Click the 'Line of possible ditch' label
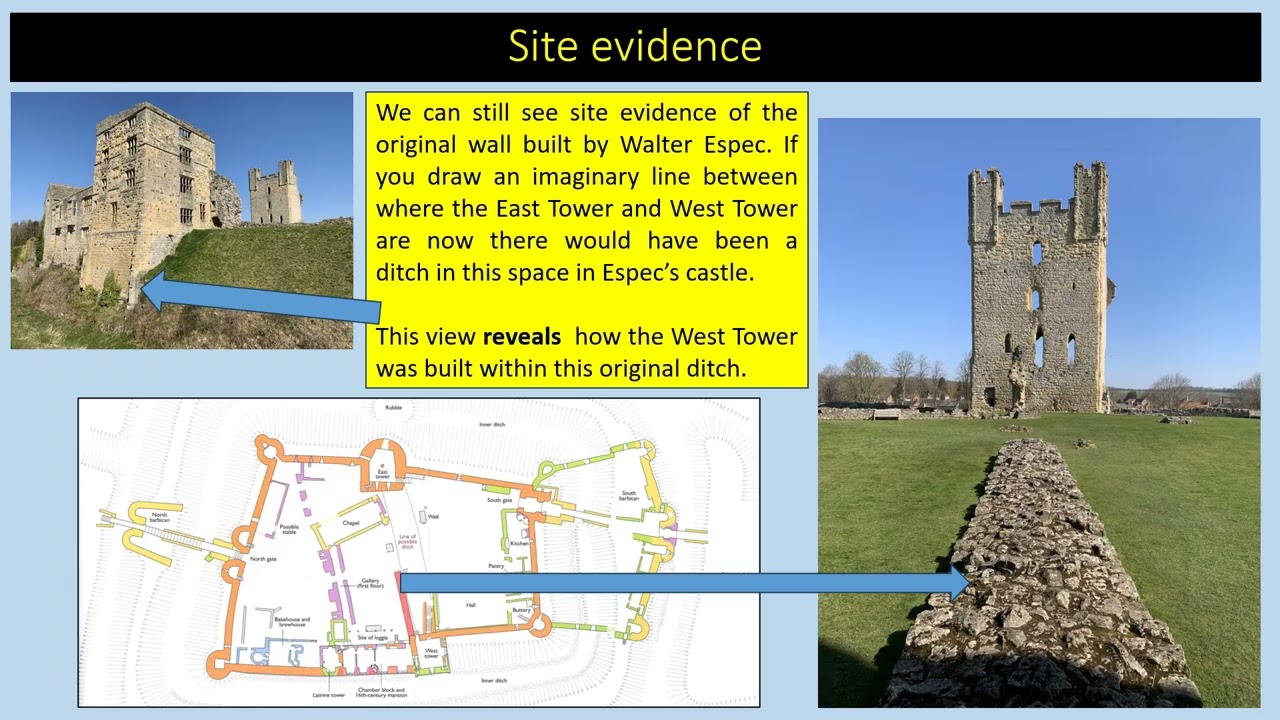Viewport: 1280px width, 720px height. click(407, 542)
